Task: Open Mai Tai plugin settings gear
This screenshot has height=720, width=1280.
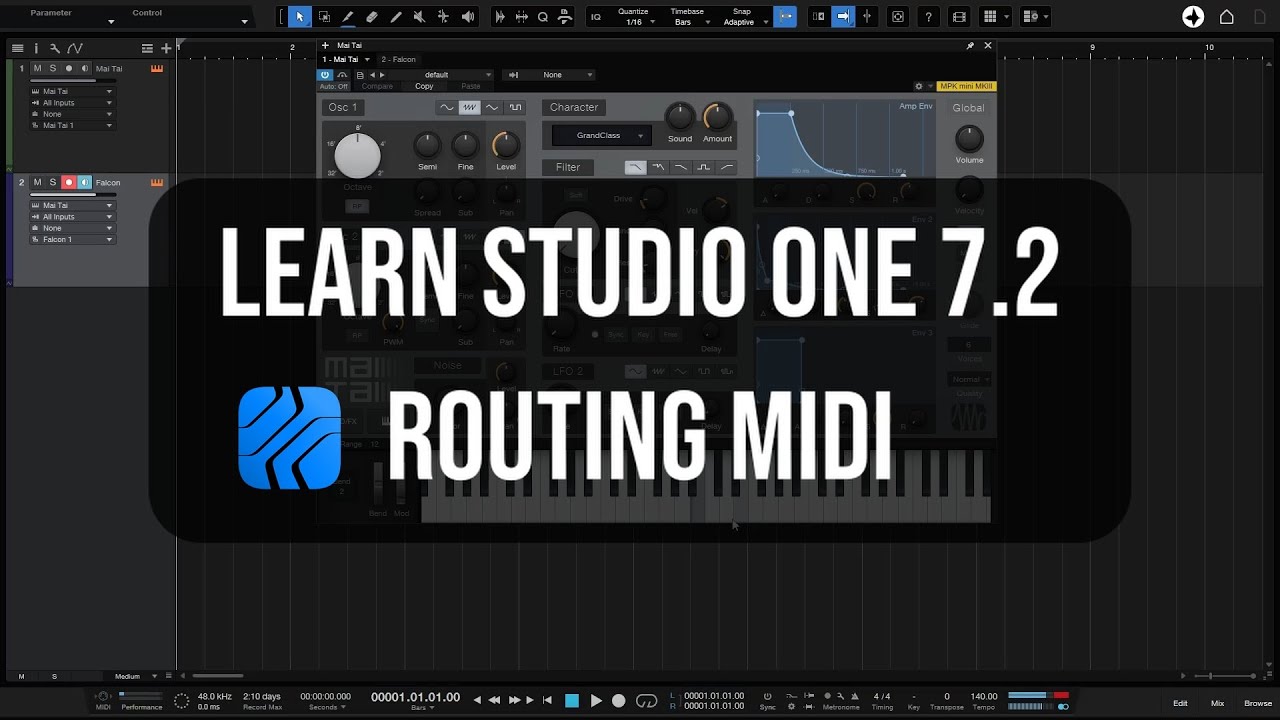Action: (x=919, y=86)
